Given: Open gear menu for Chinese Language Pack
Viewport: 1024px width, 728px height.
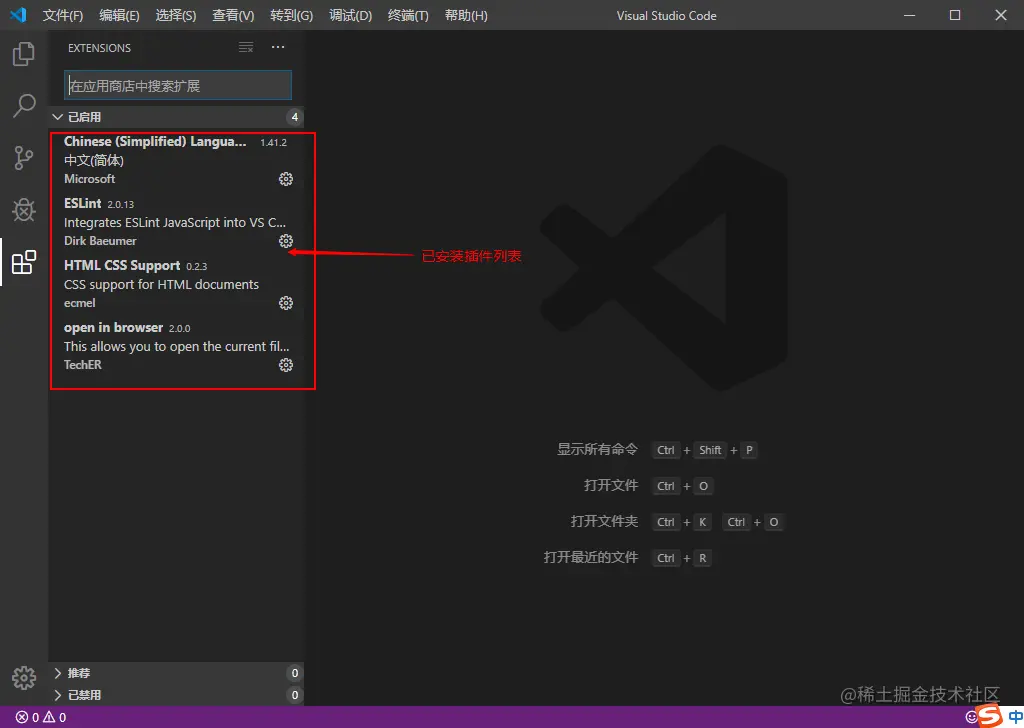Looking at the screenshot, I should pos(286,179).
